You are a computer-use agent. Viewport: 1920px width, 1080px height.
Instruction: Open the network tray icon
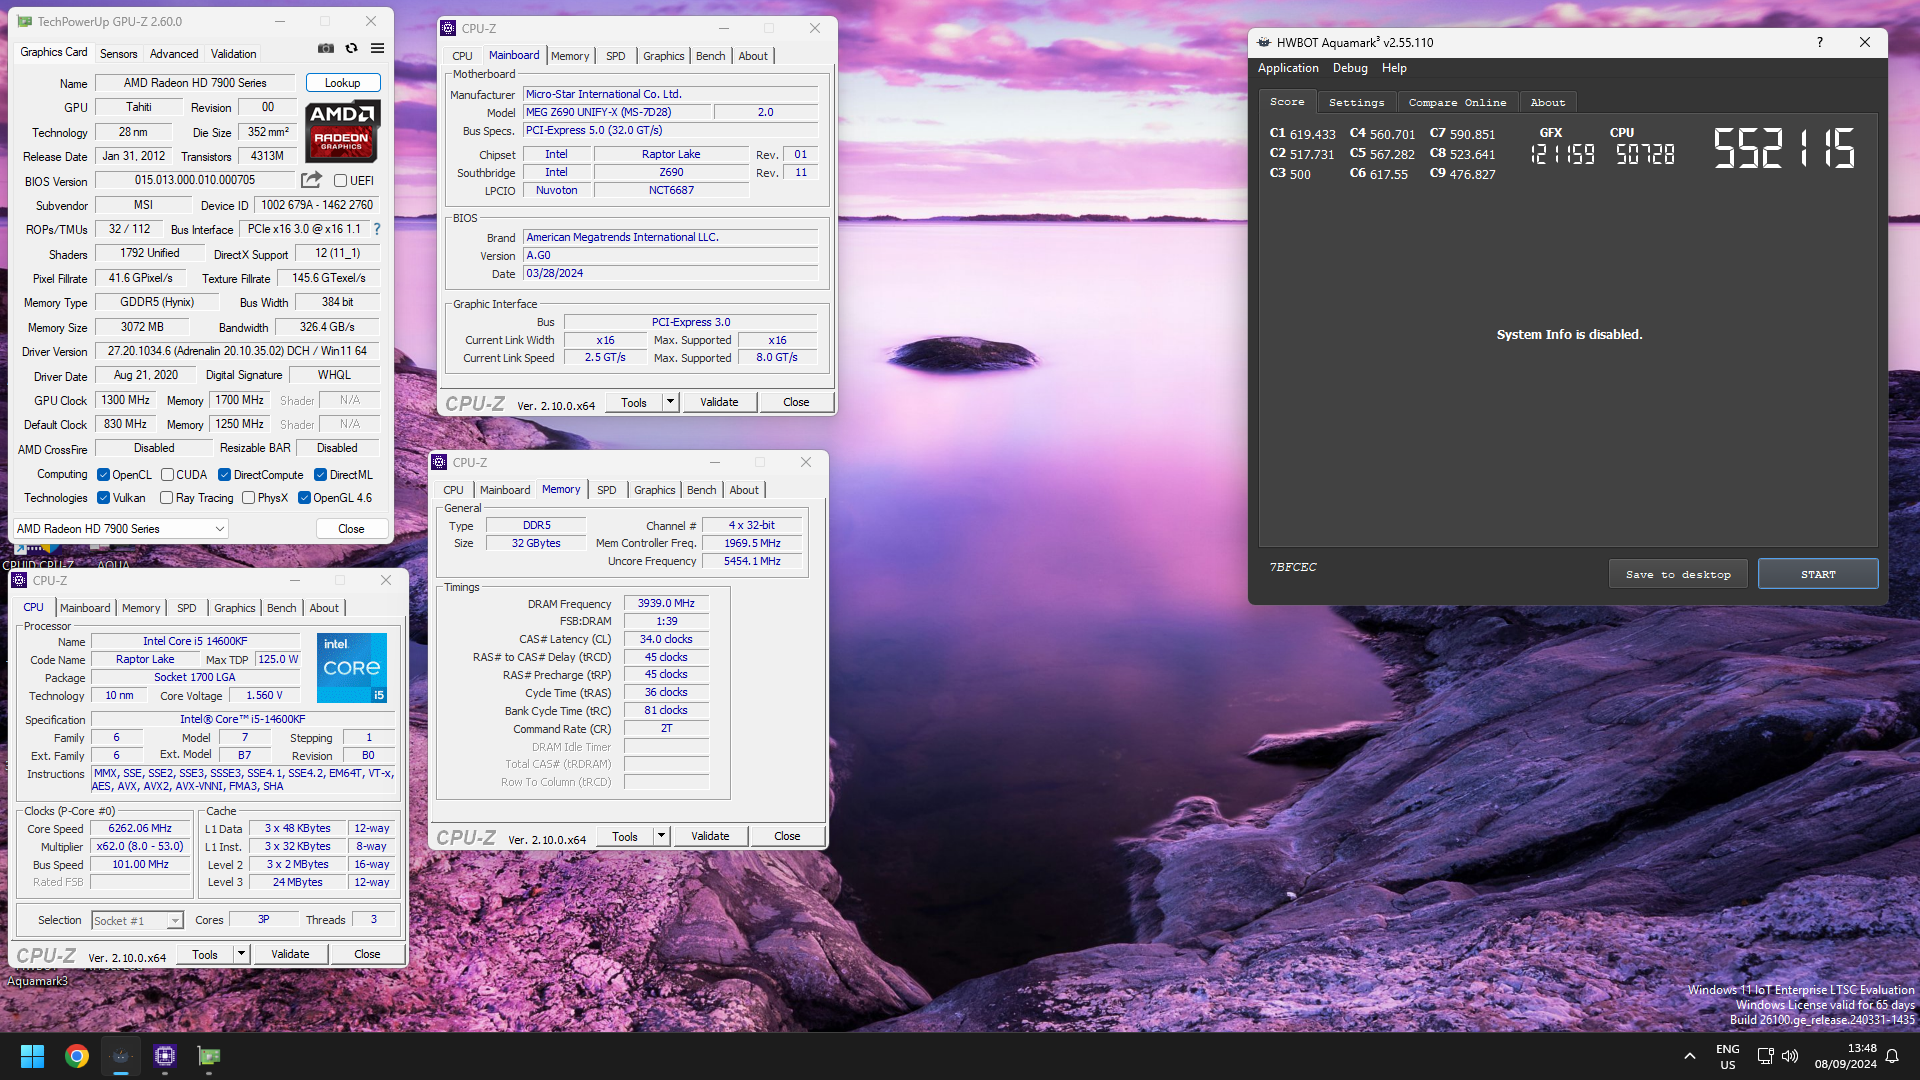1765,1056
